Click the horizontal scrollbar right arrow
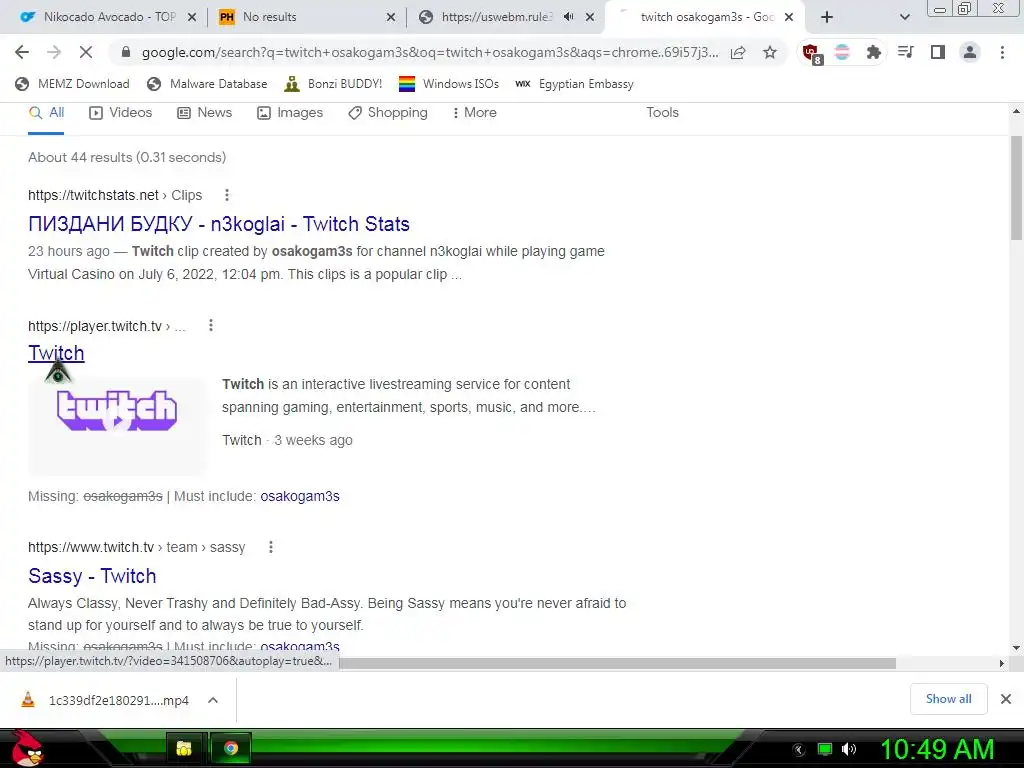The image size is (1024, 768). (x=1001, y=664)
